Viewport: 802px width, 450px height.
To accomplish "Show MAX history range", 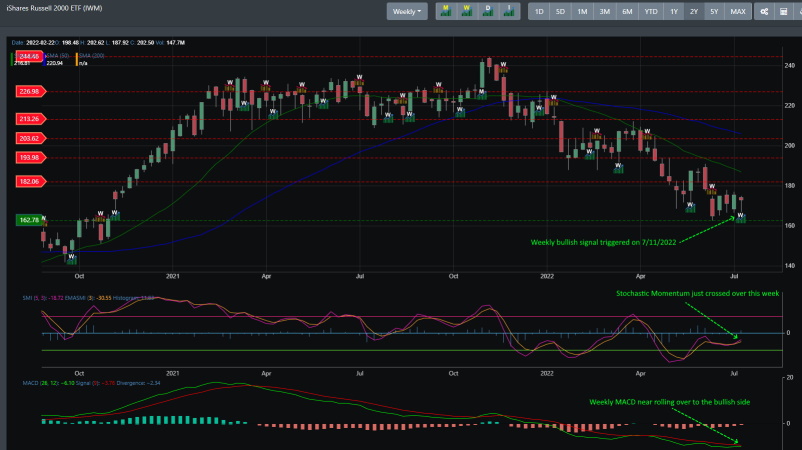I will [x=738, y=11].
